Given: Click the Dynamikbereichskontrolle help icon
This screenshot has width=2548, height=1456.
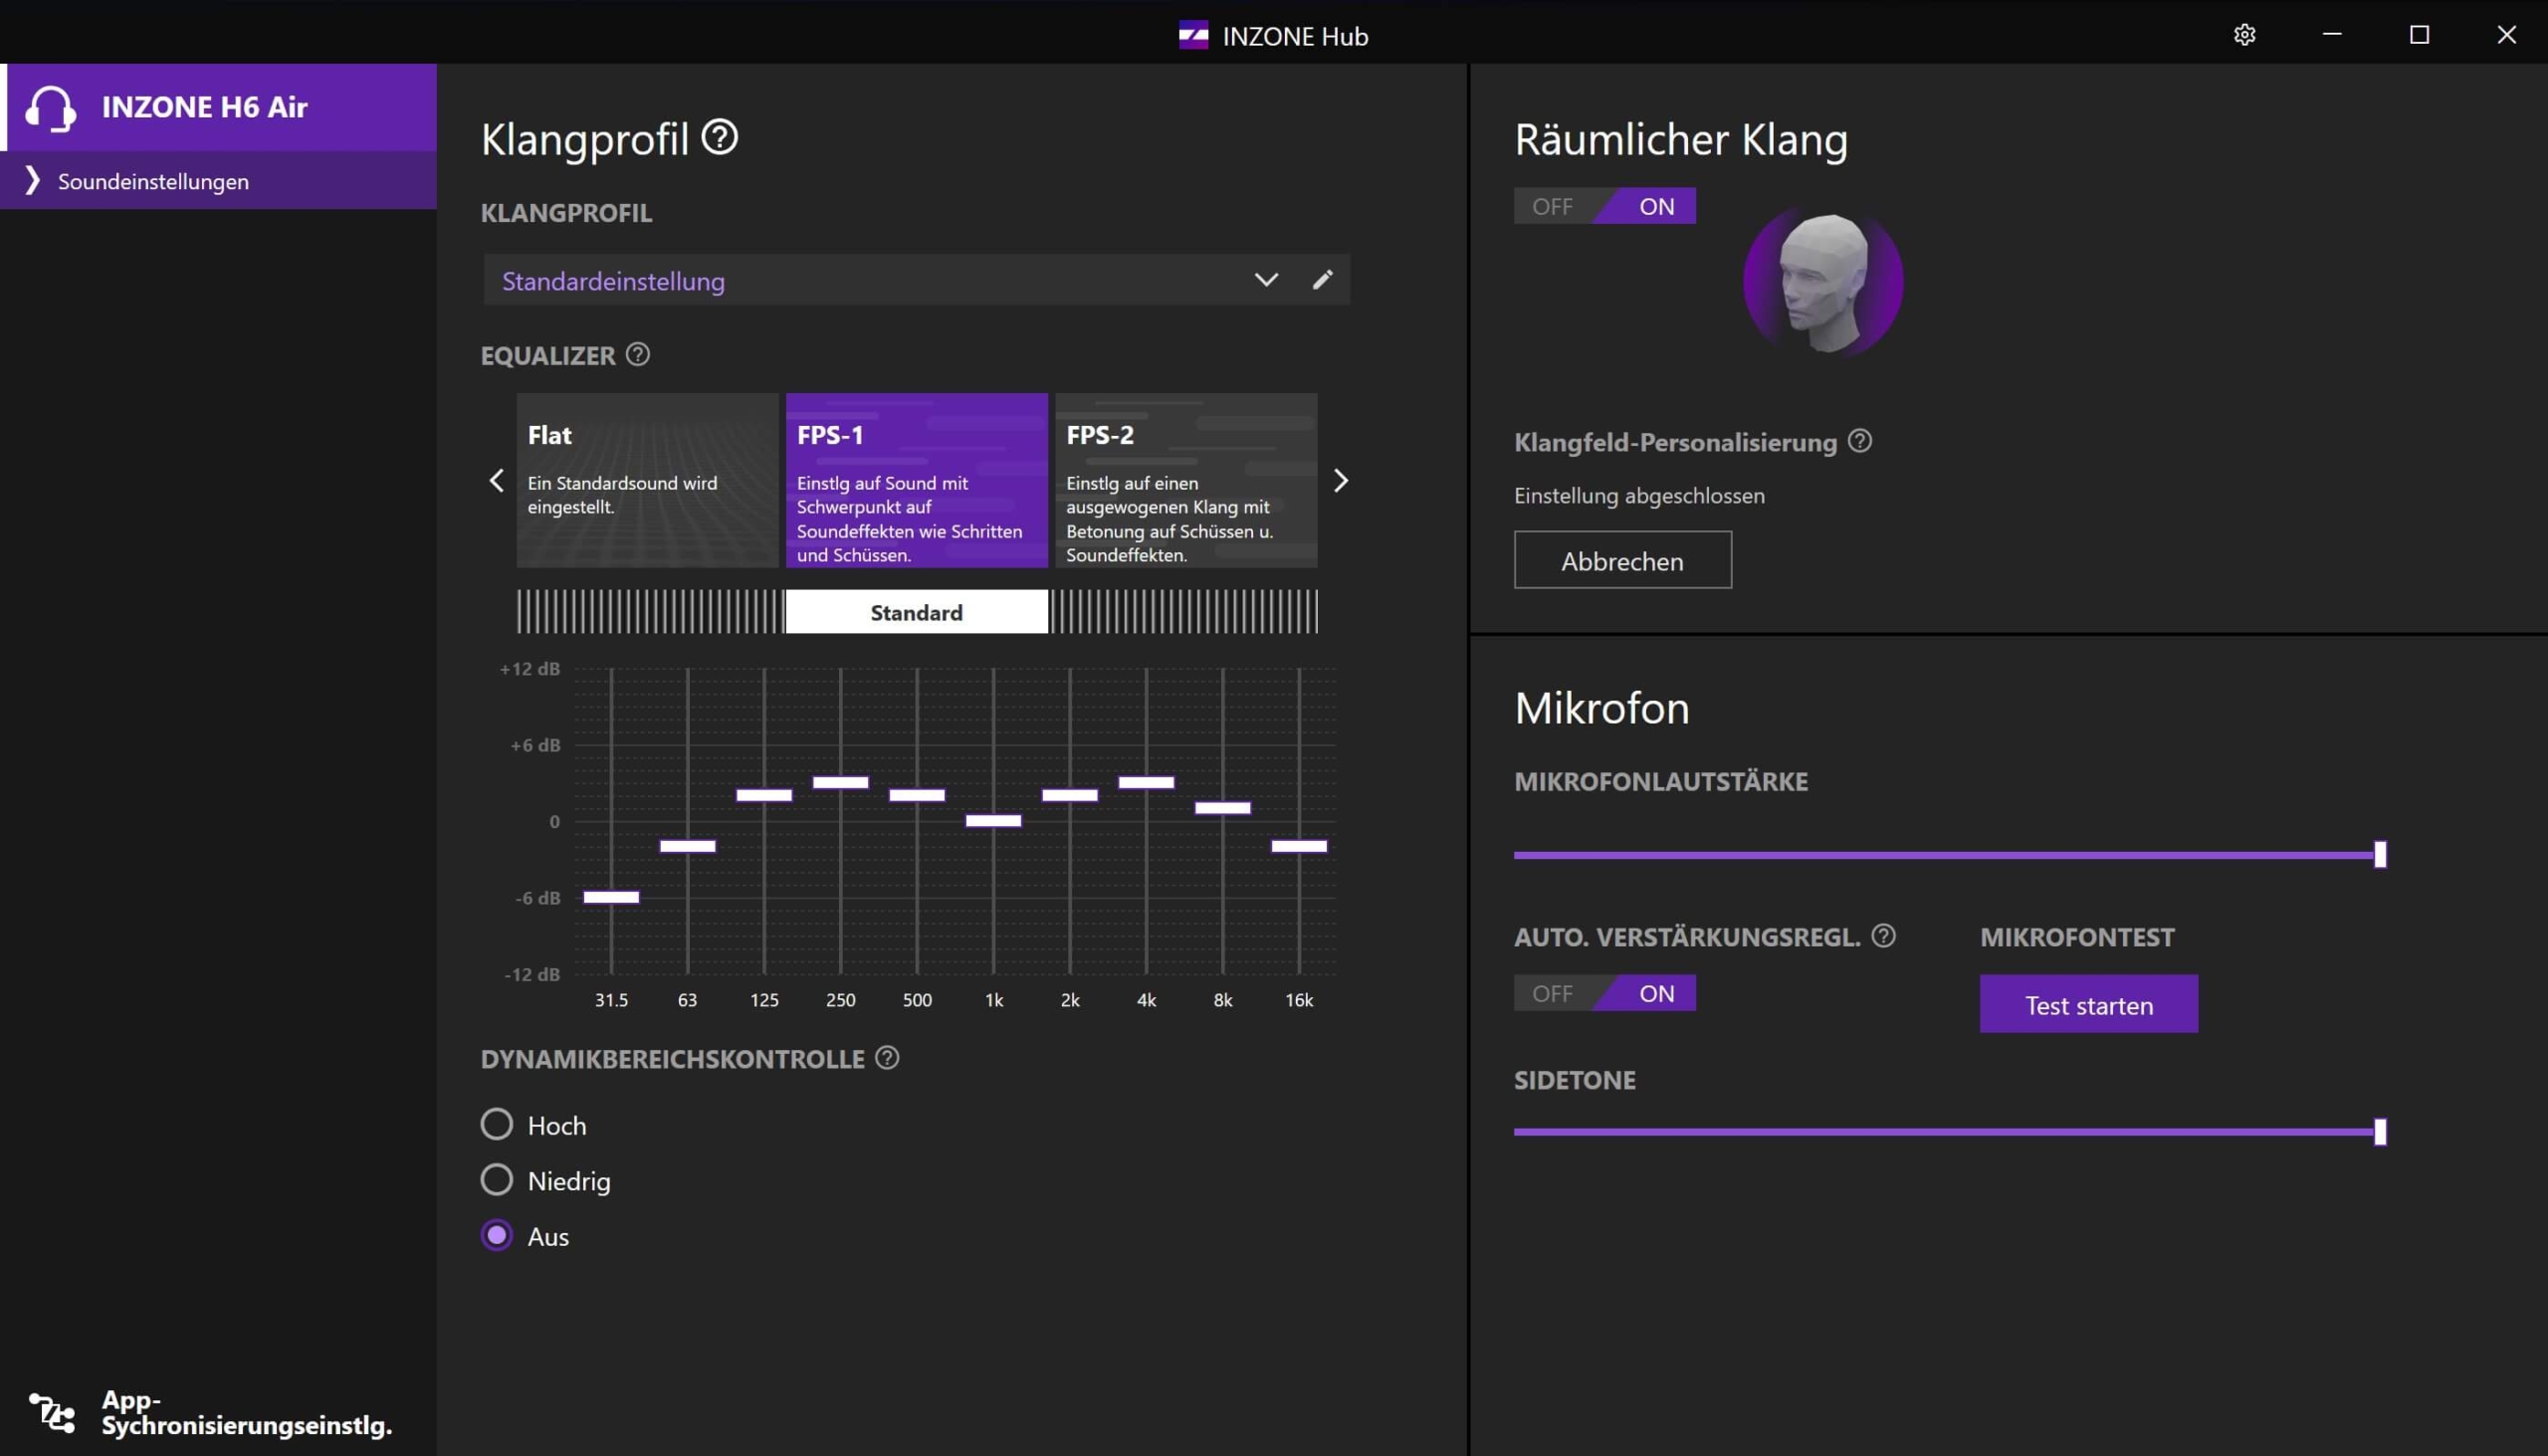Looking at the screenshot, I should tap(887, 1057).
